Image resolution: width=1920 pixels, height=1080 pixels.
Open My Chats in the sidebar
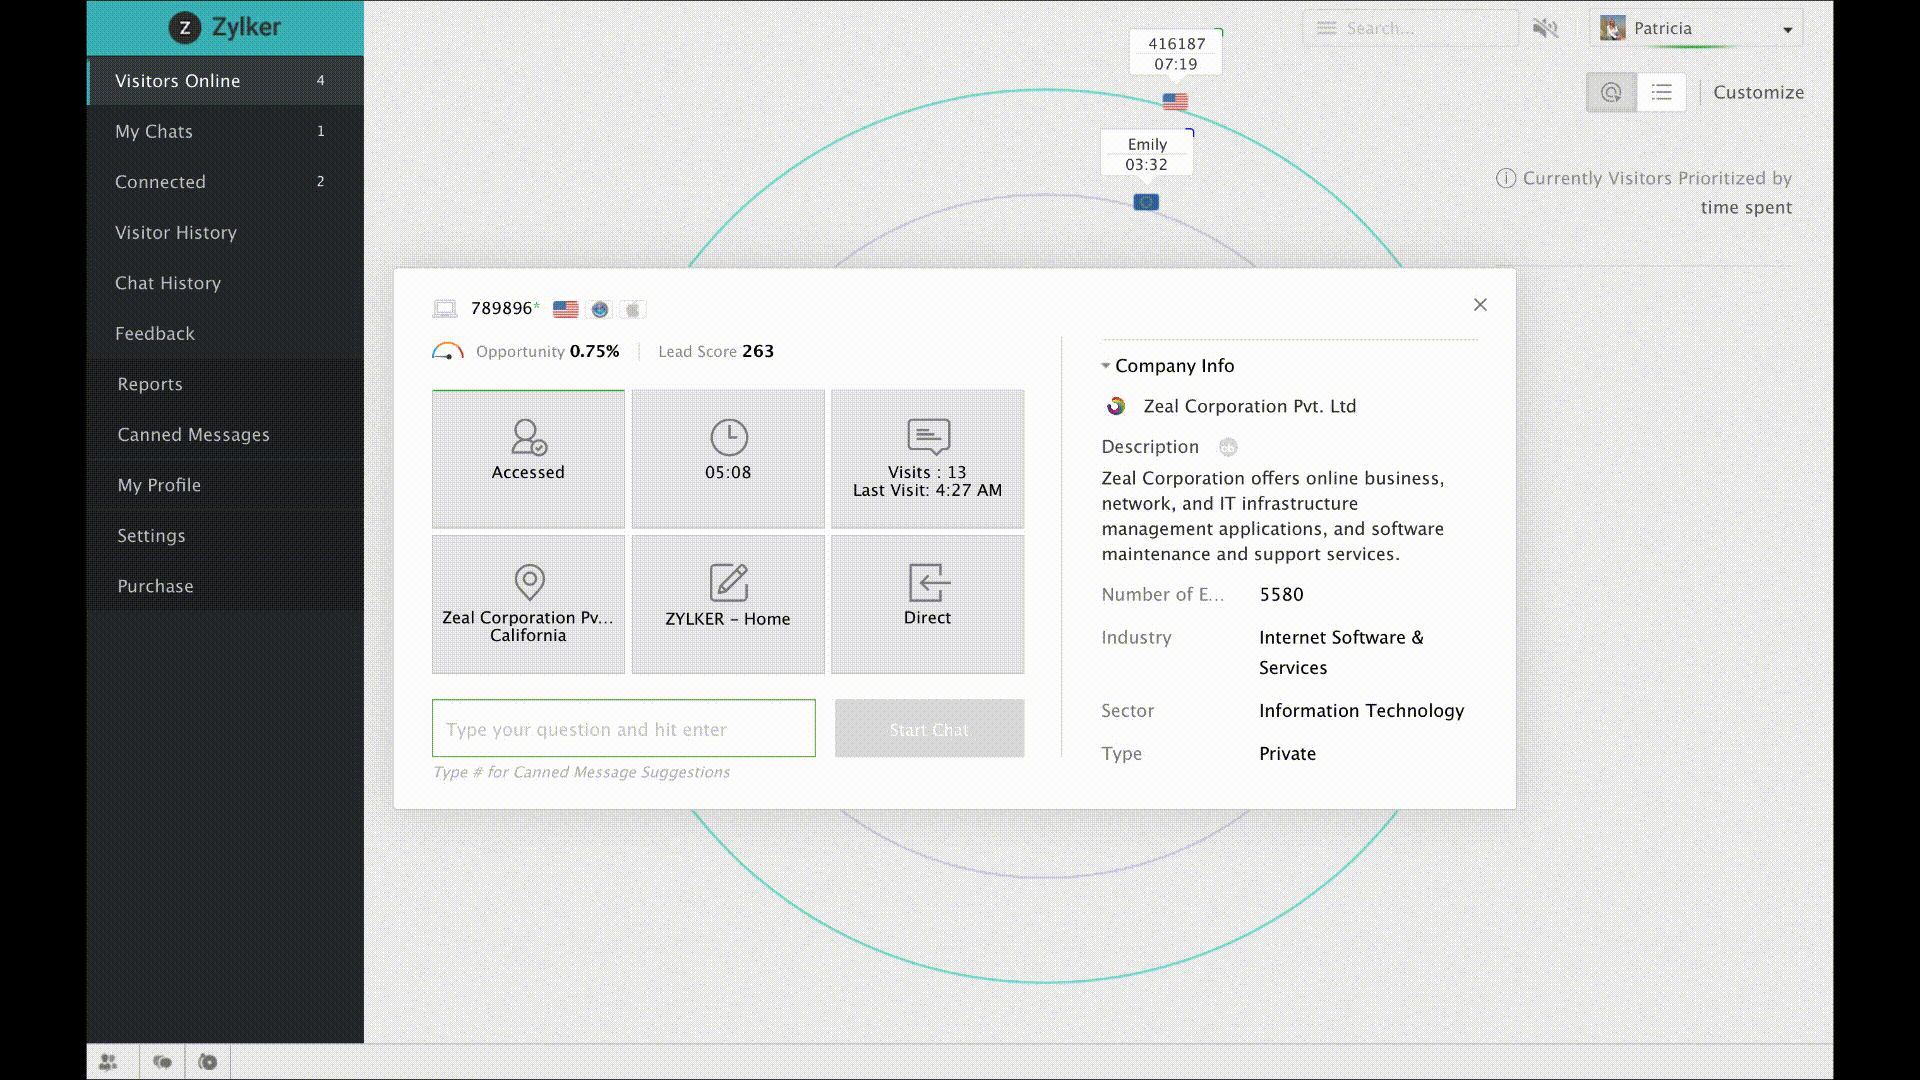click(x=153, y=131)
